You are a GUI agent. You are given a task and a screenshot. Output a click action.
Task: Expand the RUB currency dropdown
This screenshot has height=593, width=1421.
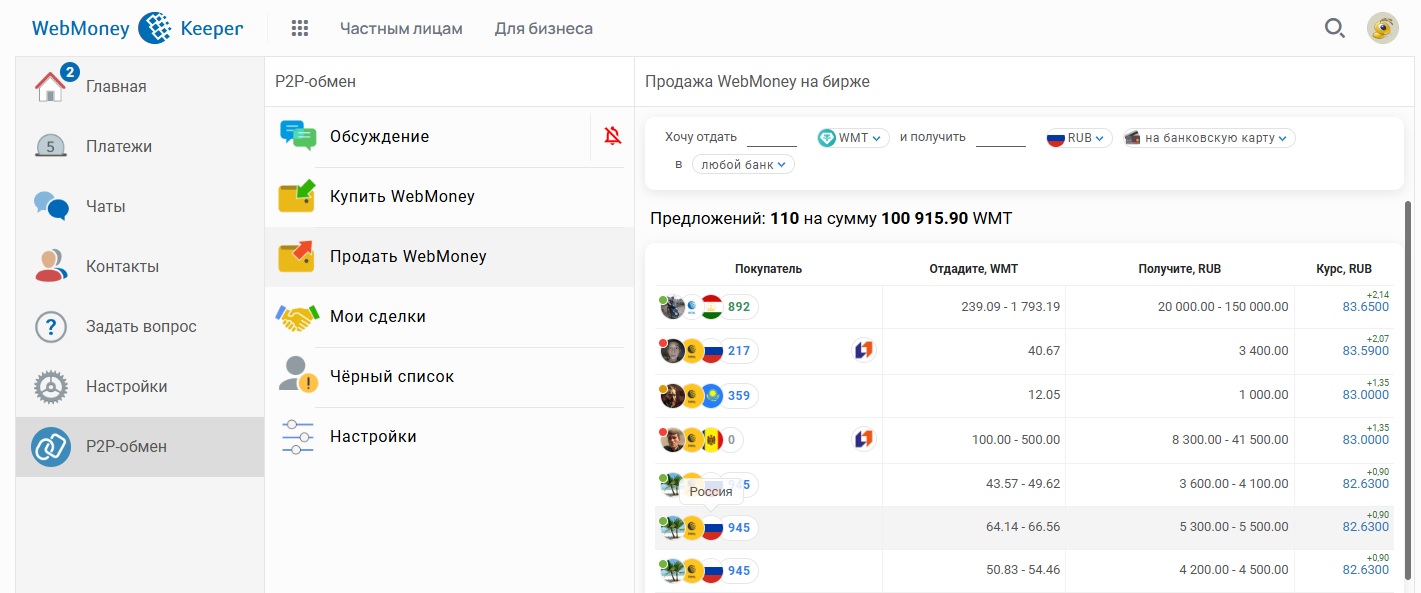coord(1079,138)
